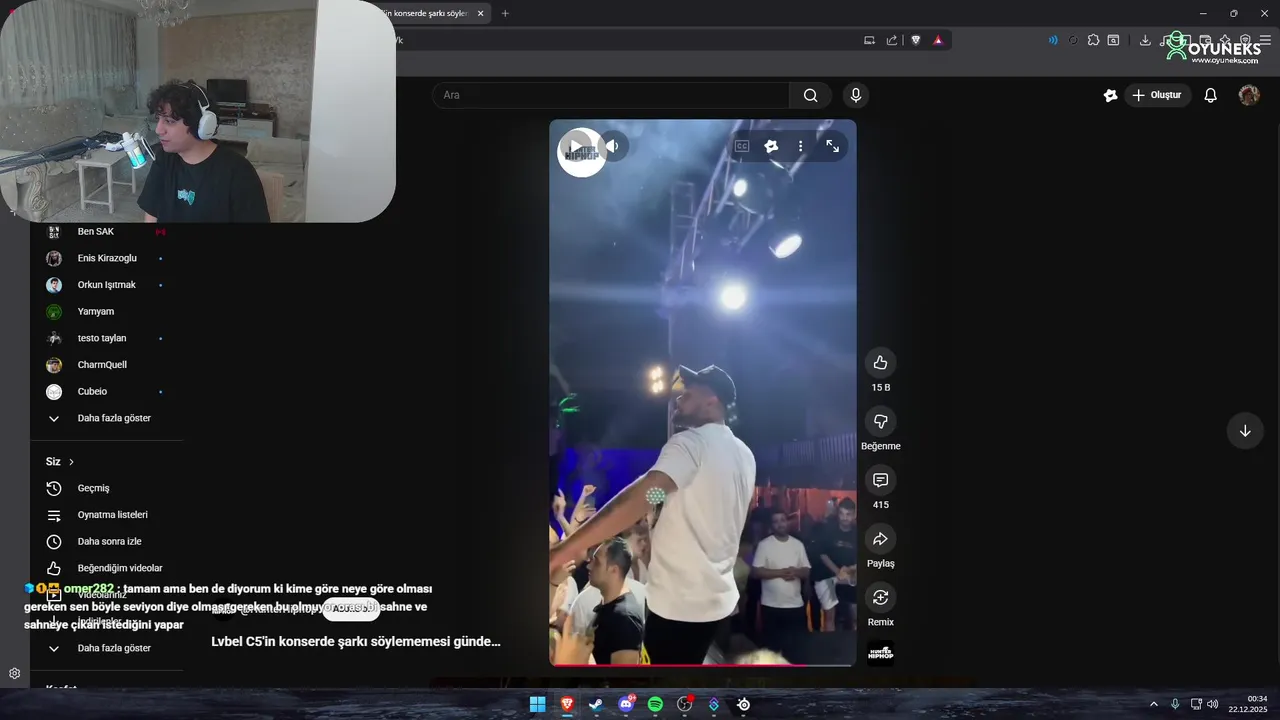
Task: Click the cast icon in address bar
Action: (x=869, y=40)
